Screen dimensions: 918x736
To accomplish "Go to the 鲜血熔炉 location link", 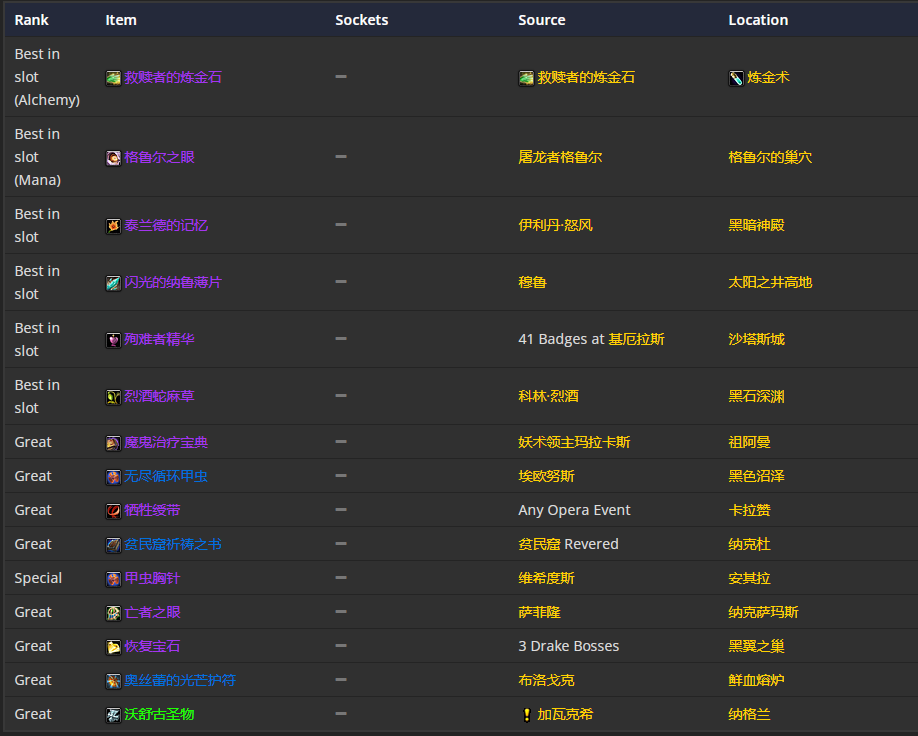I will point(756,680).
